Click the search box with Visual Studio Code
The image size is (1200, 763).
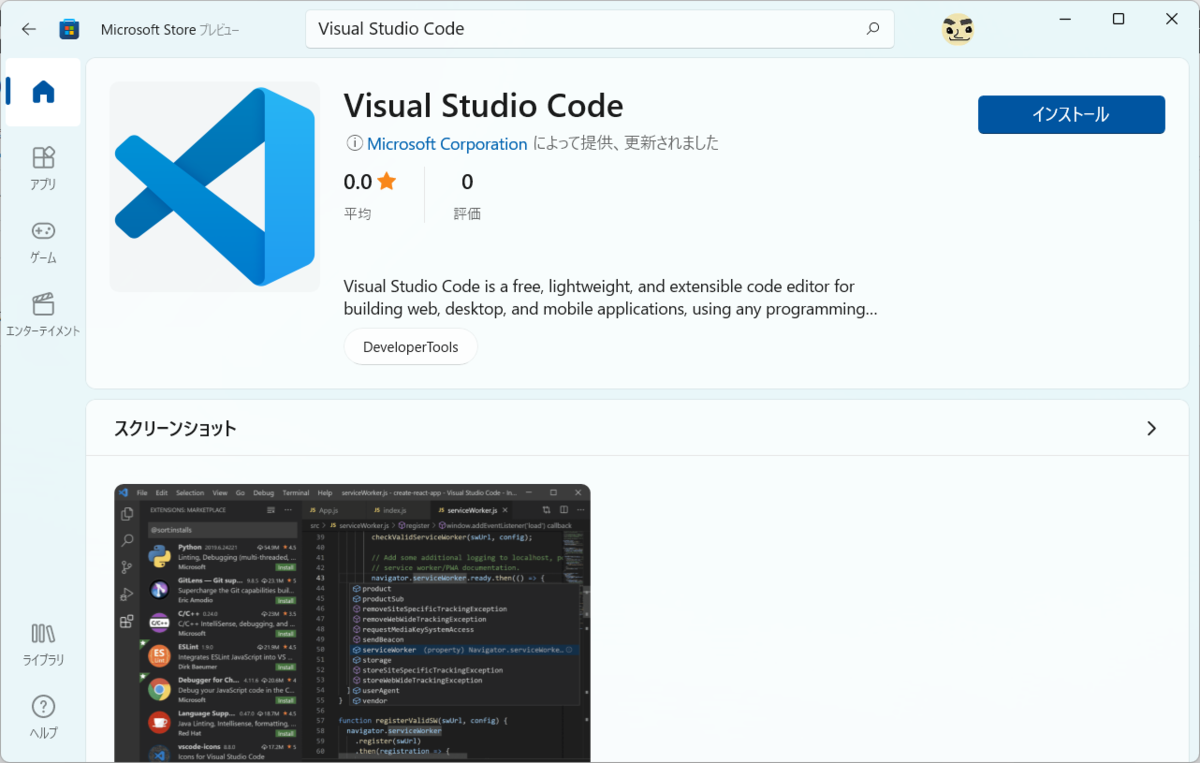pos(600,29)
